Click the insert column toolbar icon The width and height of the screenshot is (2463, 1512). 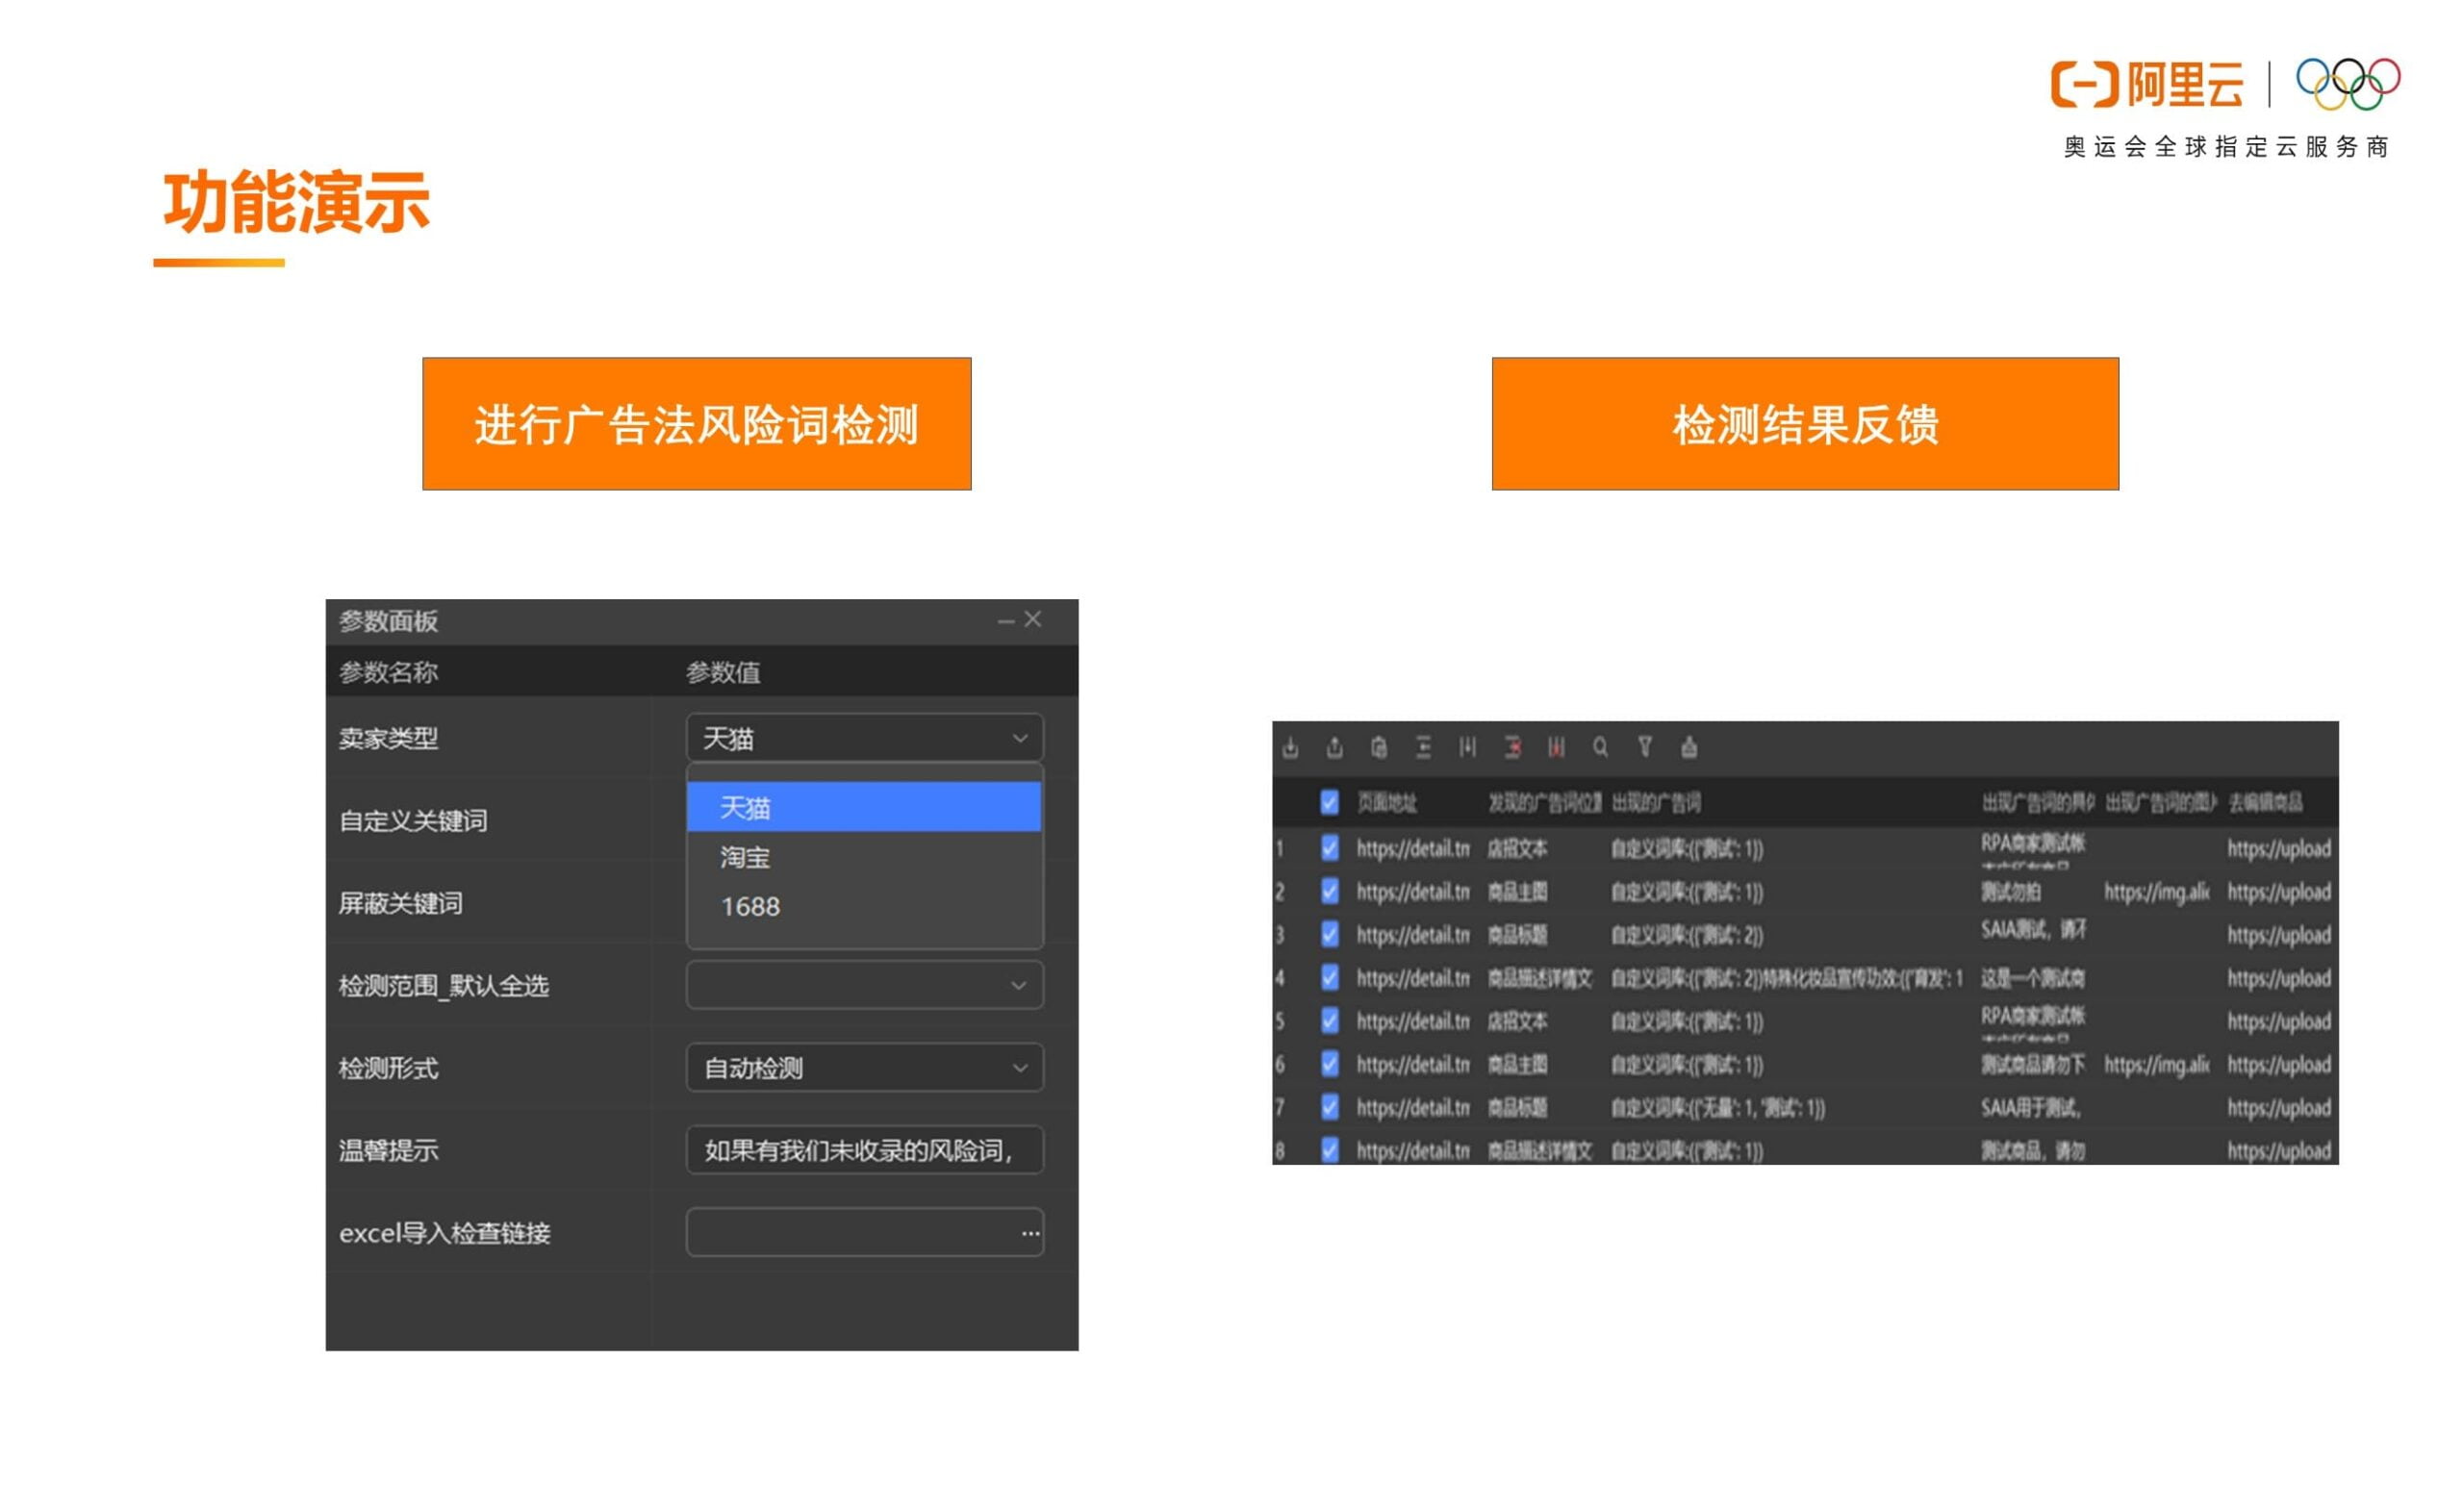click(x=1467, y=747)
